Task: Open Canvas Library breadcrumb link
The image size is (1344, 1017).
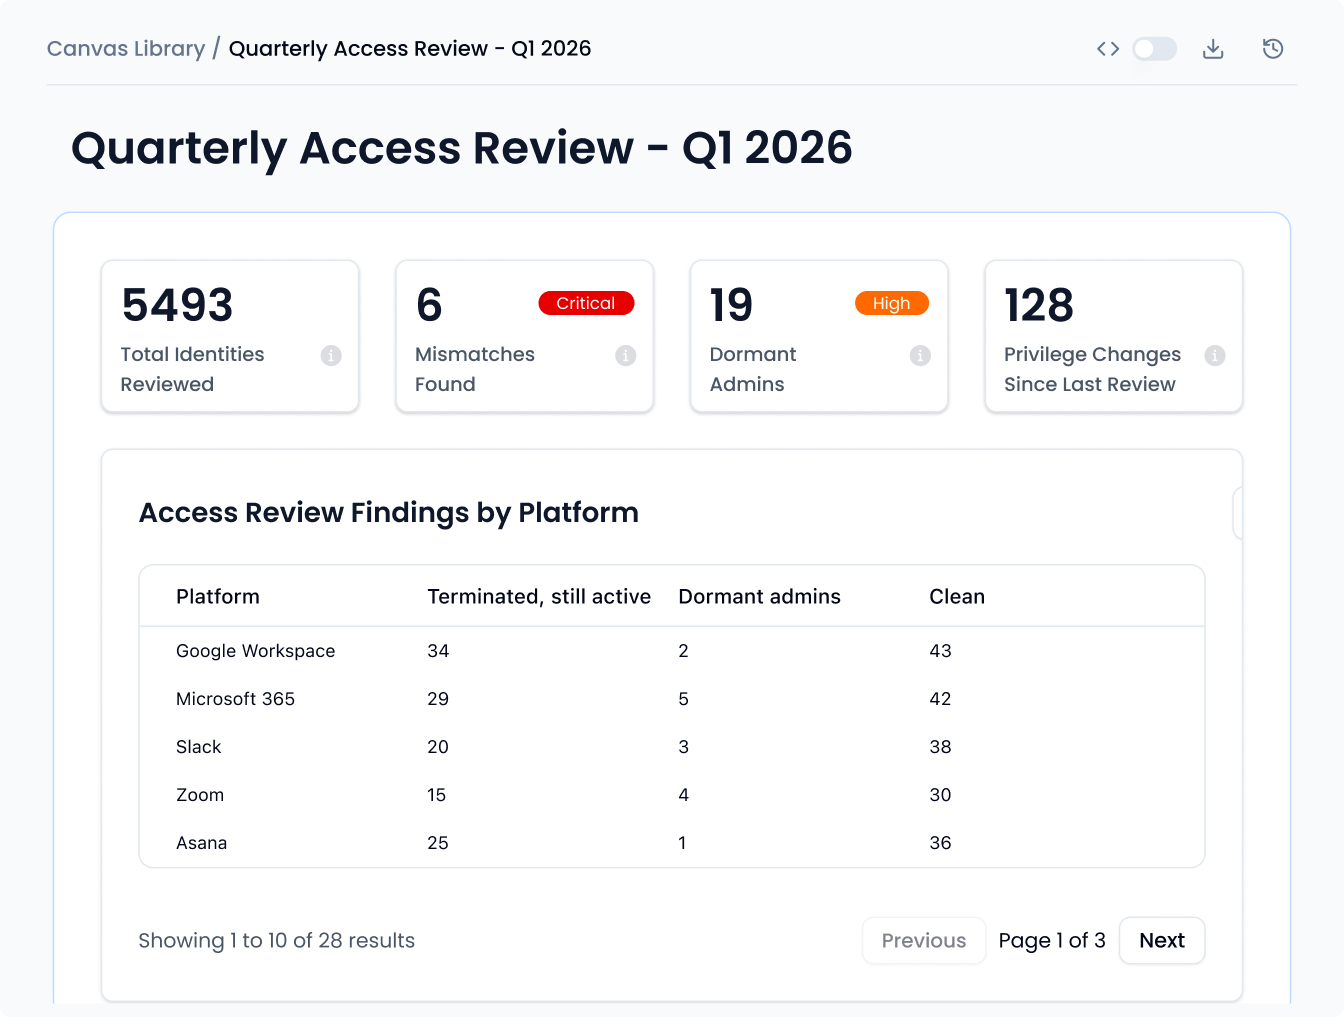Action: pyautogui.click(x=126, y=49)
